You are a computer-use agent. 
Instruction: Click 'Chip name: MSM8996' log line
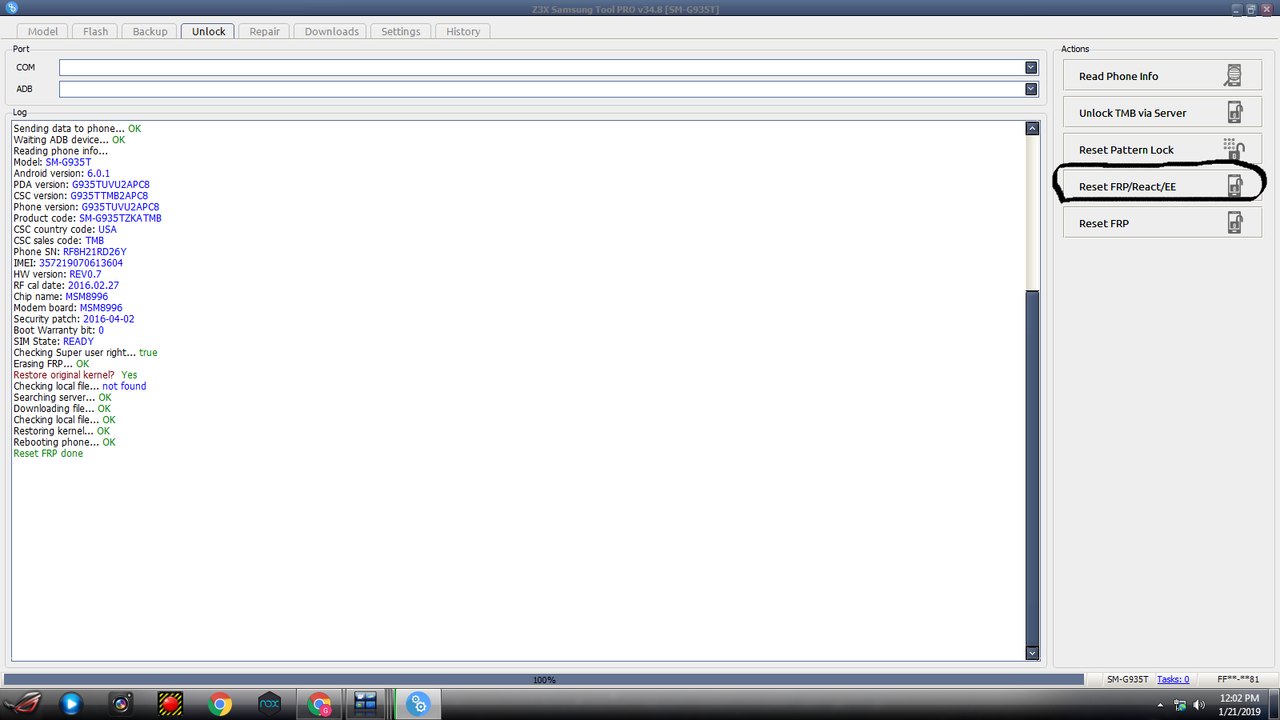tap(61, 297)
